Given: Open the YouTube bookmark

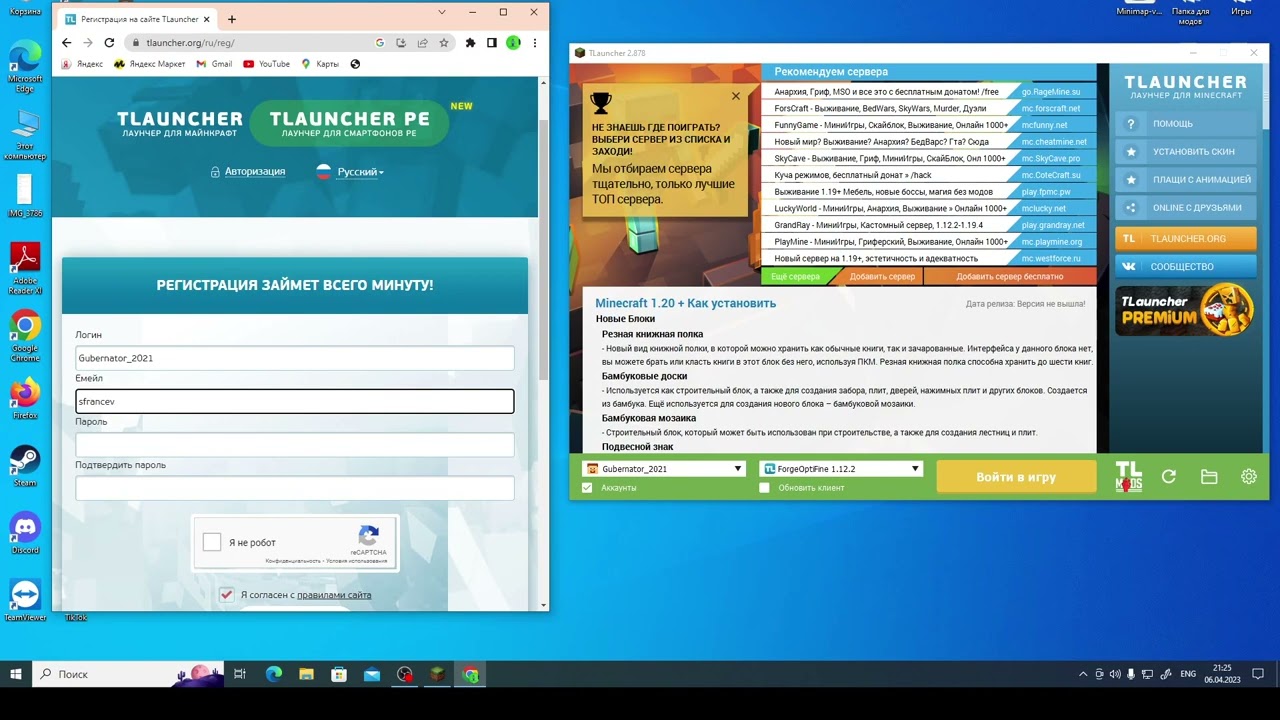Looking at the screenshot, I should click(x=267, y=64).
